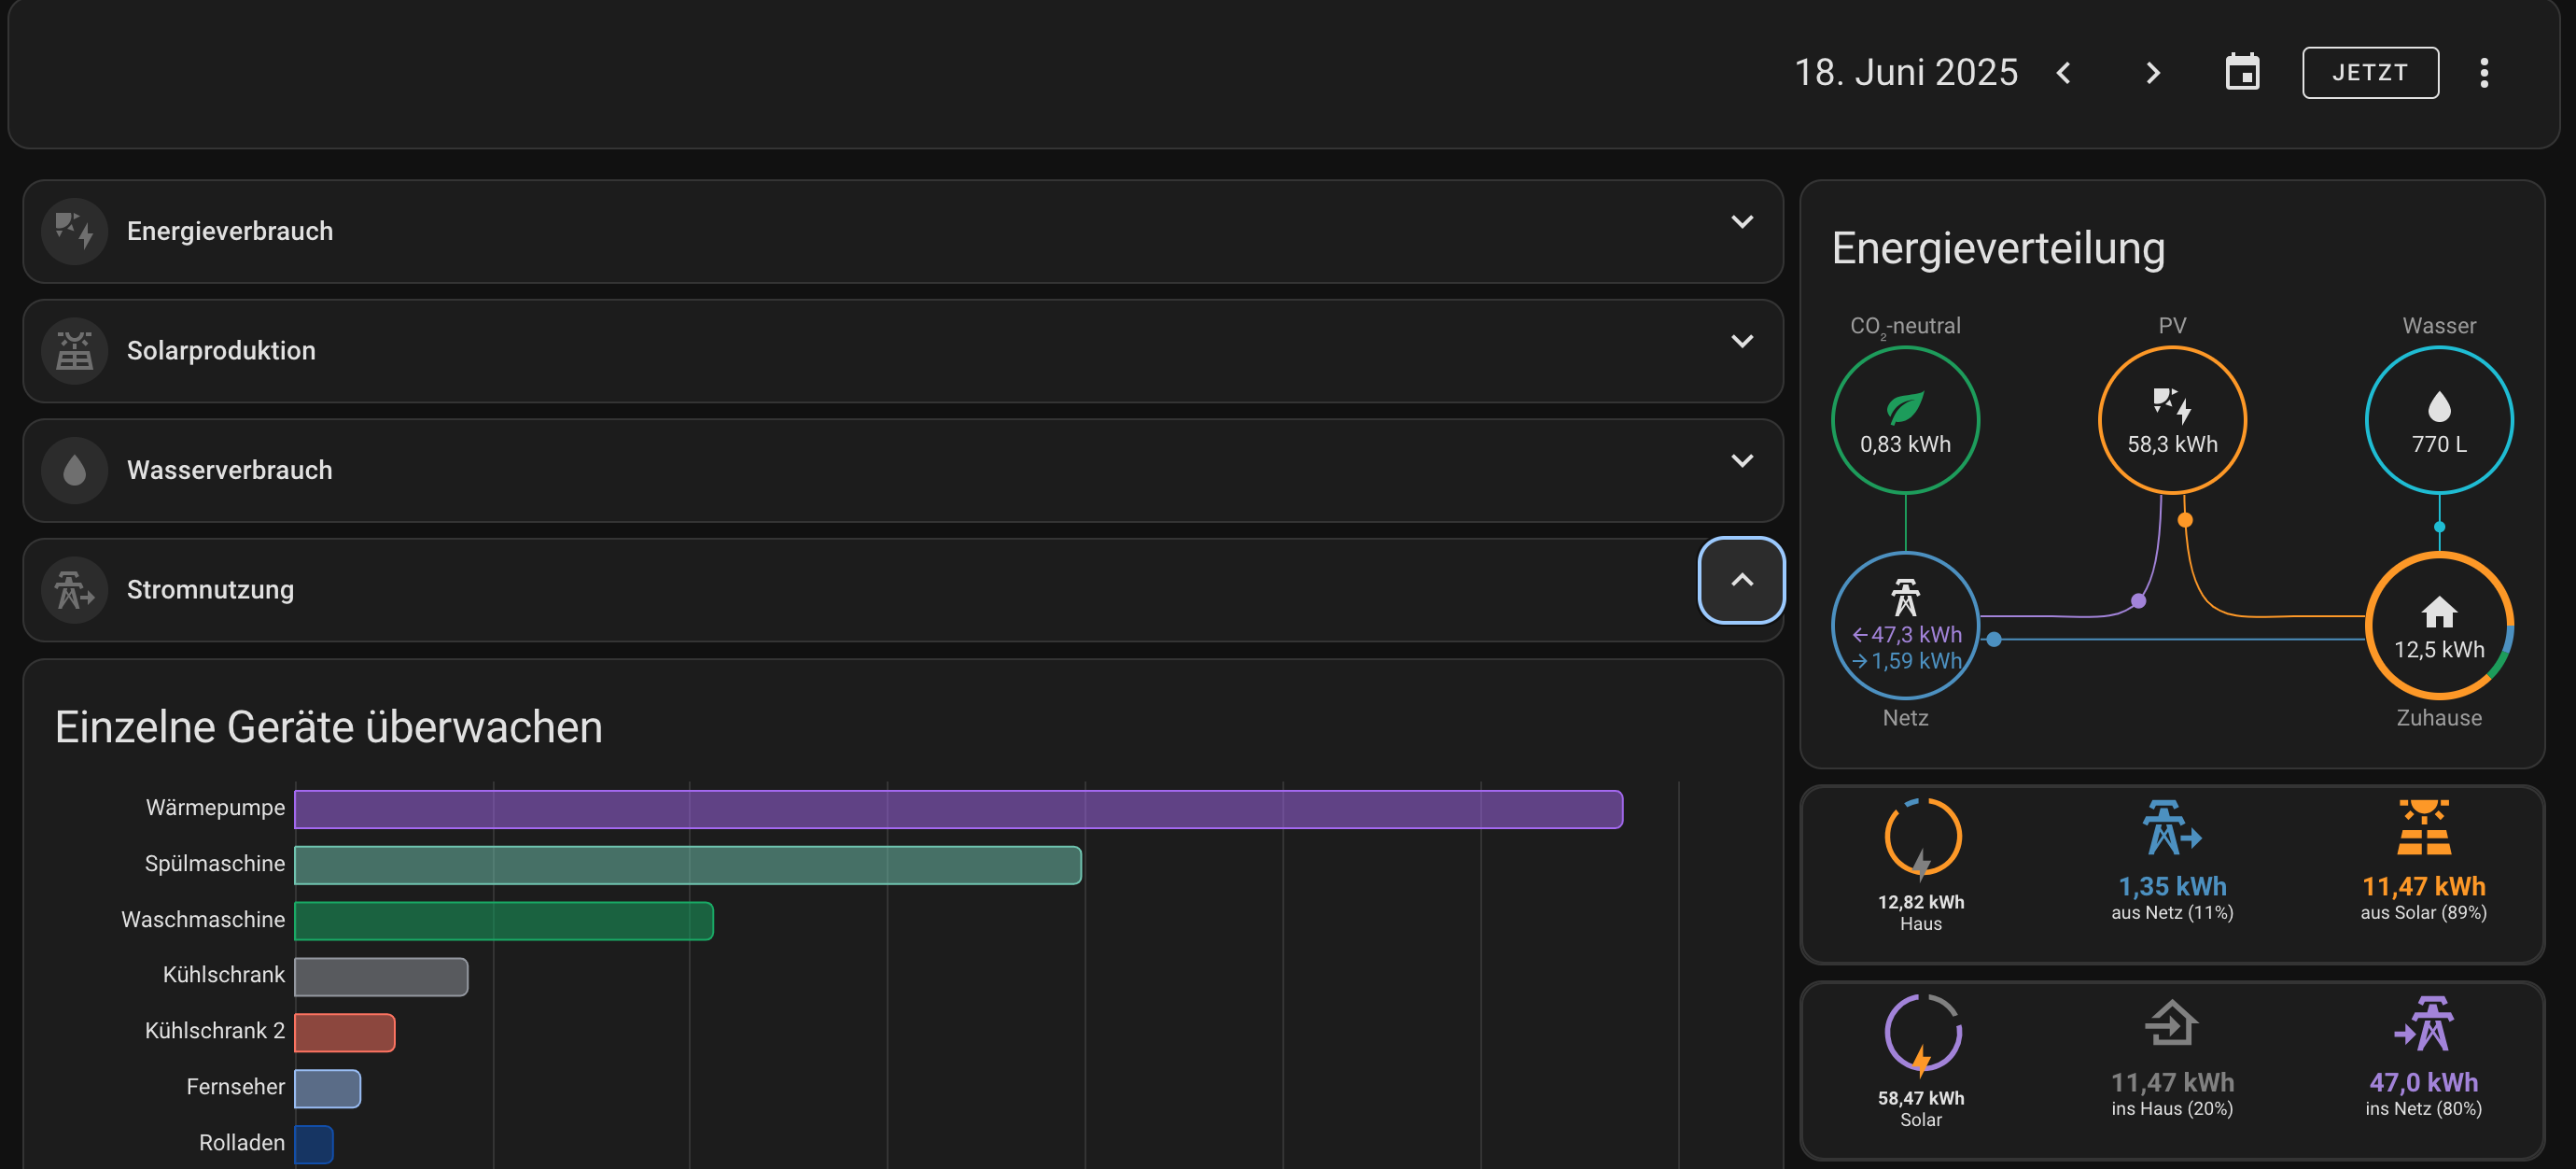Open the calendar date picker icon

2241,73
